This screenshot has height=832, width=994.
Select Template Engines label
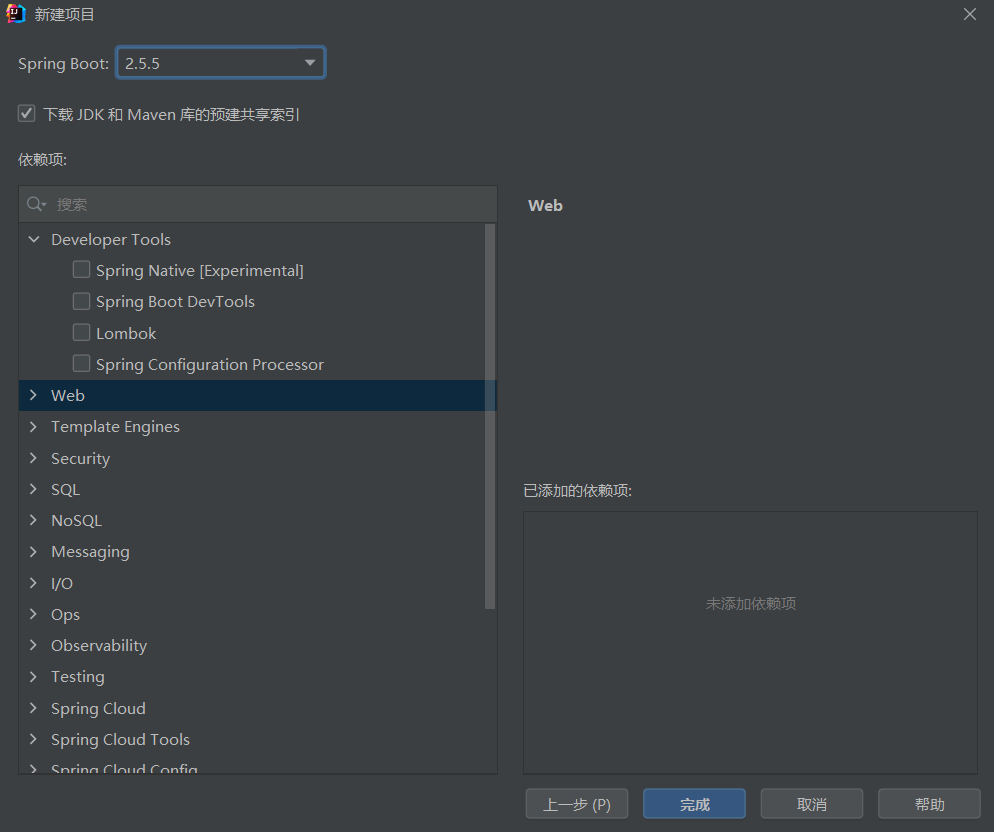tap(115, 427)
